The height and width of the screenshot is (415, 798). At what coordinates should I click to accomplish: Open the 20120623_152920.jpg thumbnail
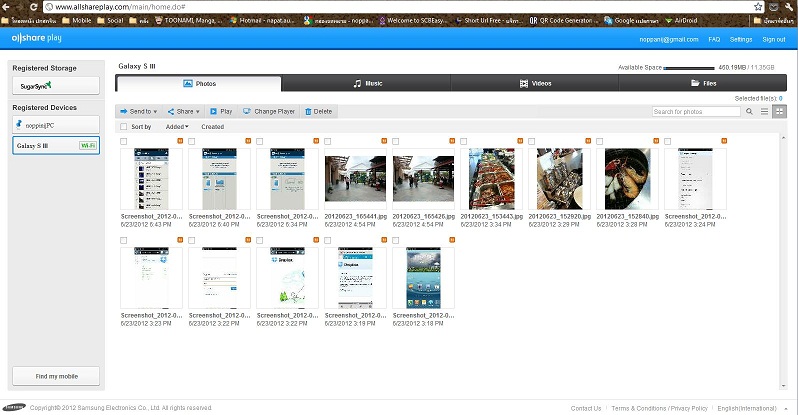pos(559,179)
